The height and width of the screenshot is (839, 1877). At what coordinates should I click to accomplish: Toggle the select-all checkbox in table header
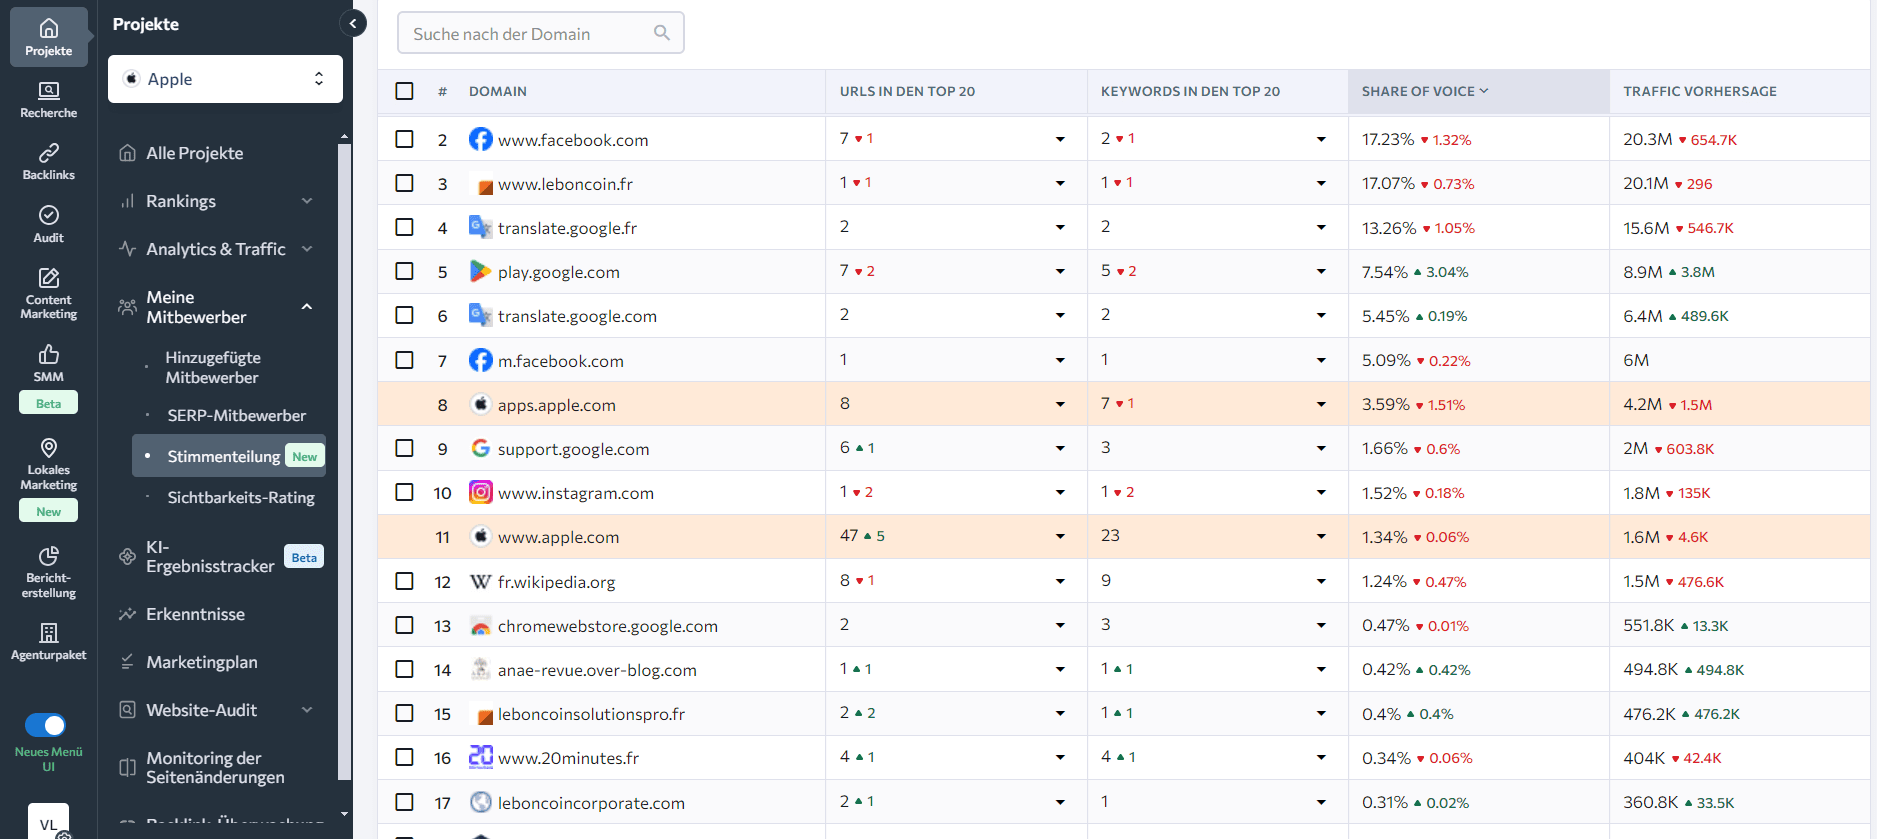coord(404,91)
